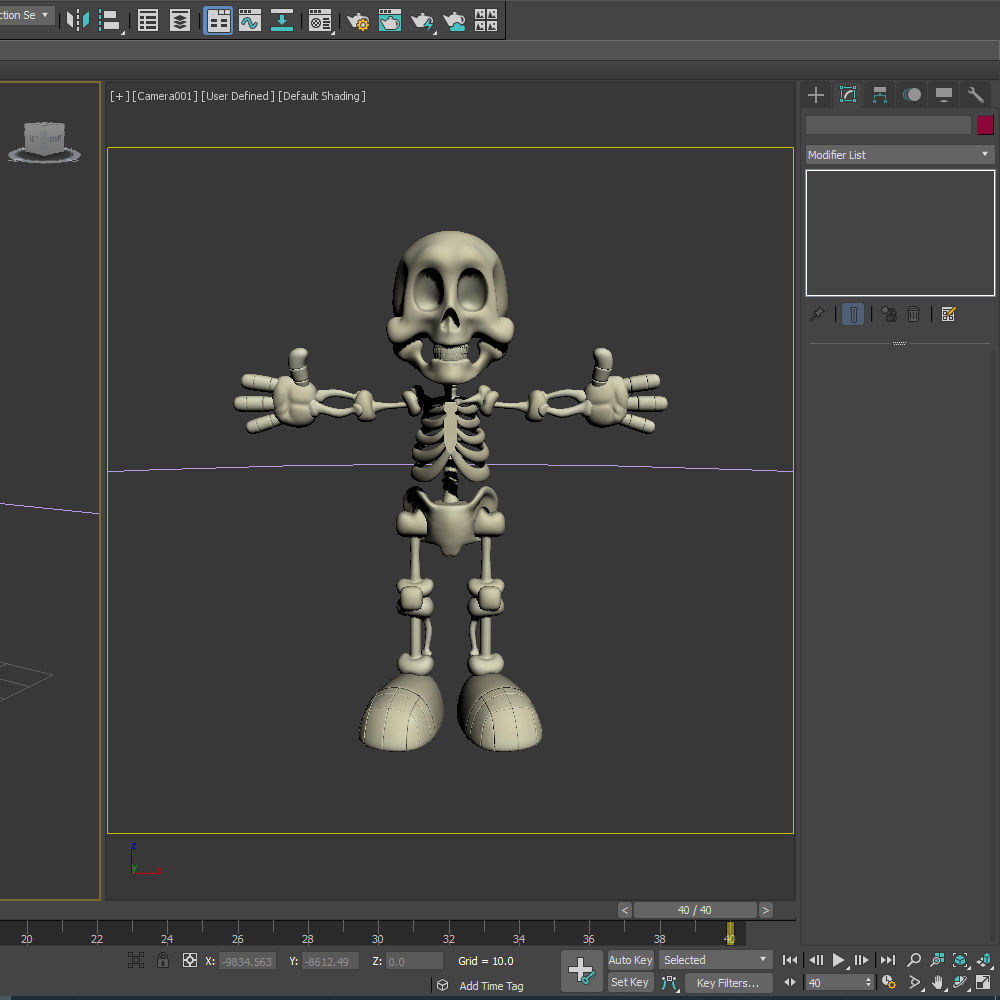Toggle Key Mode icon
The height and width of the screenshot is (1000, 1000).
pyautogui.click(x=790, y=983)
